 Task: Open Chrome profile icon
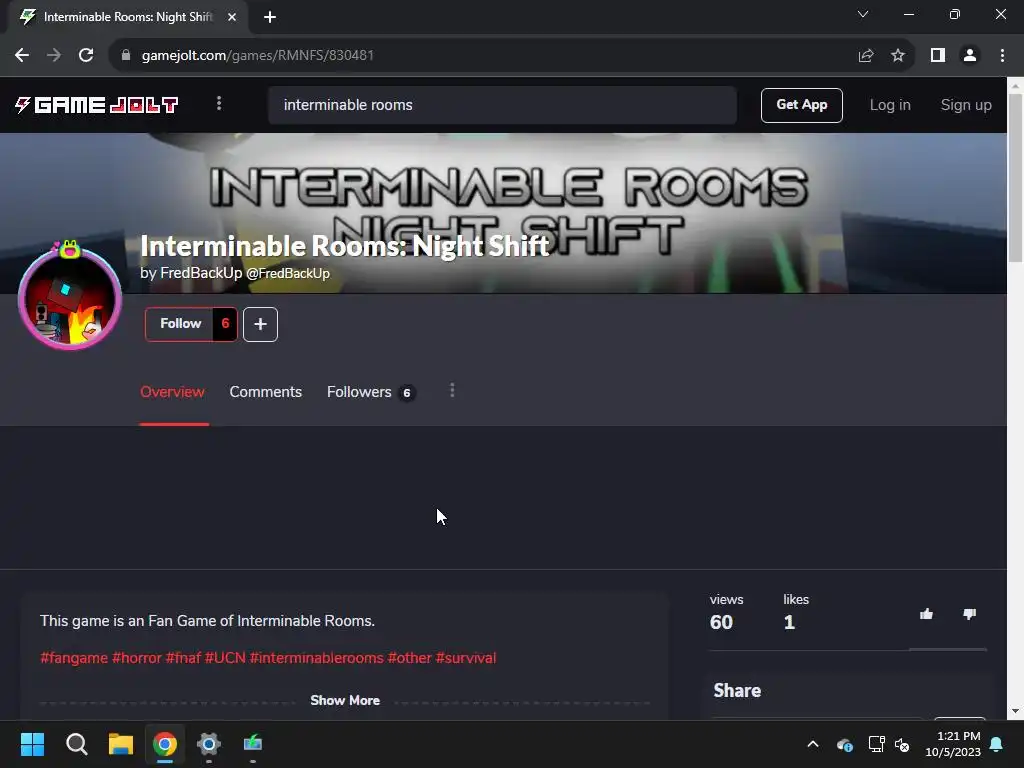(970, 56)
